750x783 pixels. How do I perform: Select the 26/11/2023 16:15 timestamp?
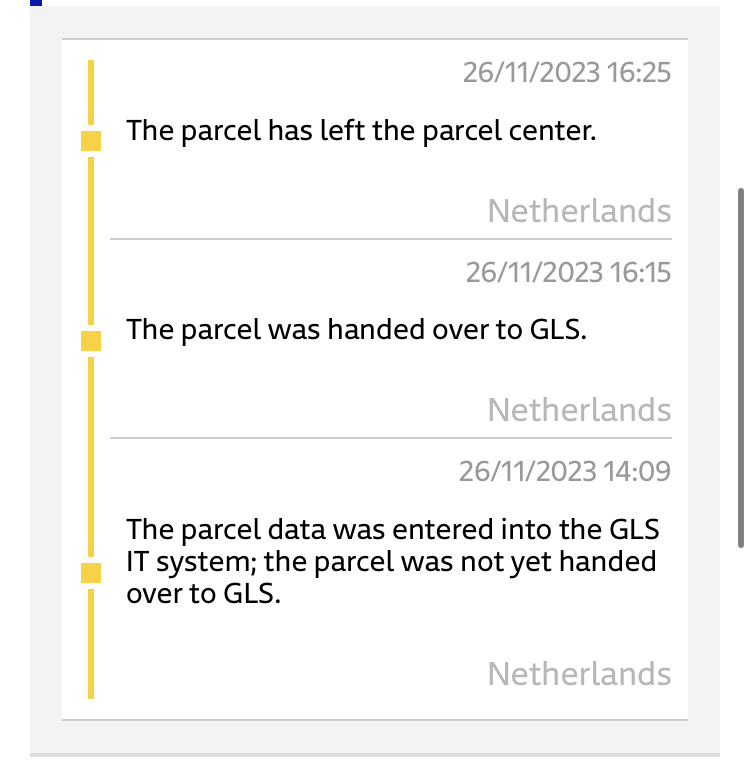(568, 271)
